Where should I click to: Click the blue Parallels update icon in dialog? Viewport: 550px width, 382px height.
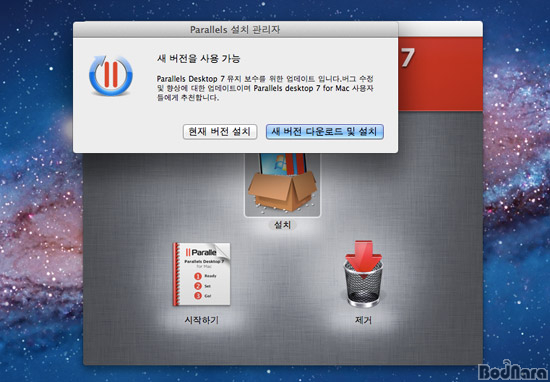tap(111, 75)
